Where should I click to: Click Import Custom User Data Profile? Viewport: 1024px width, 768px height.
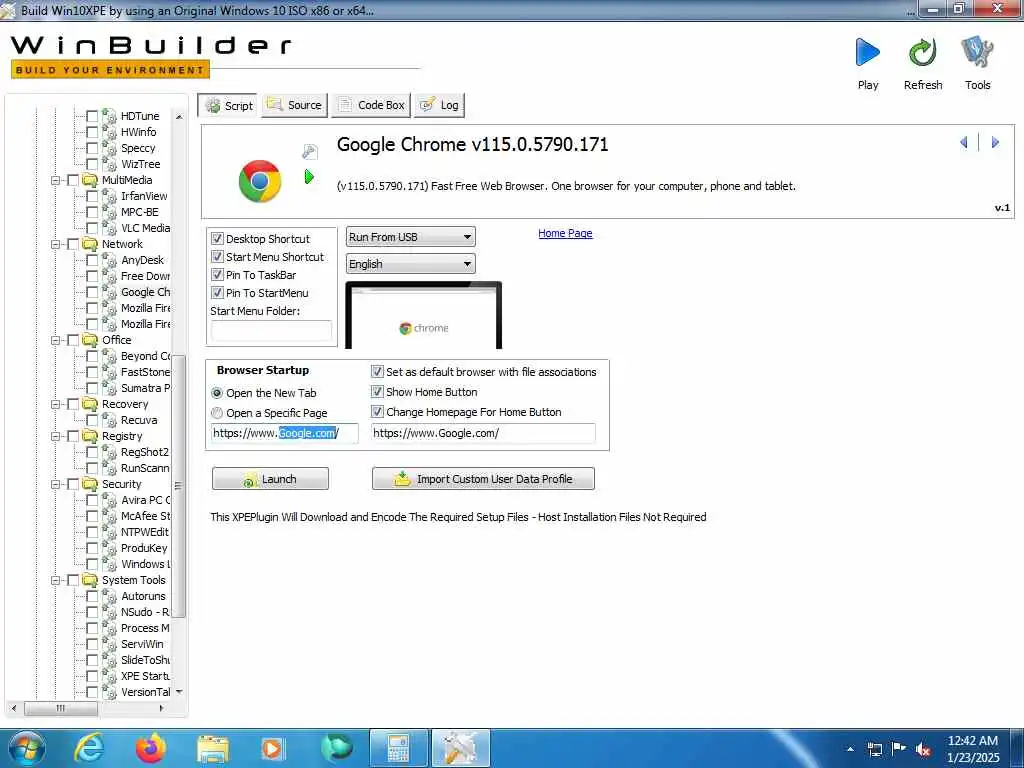click(483, 479)
